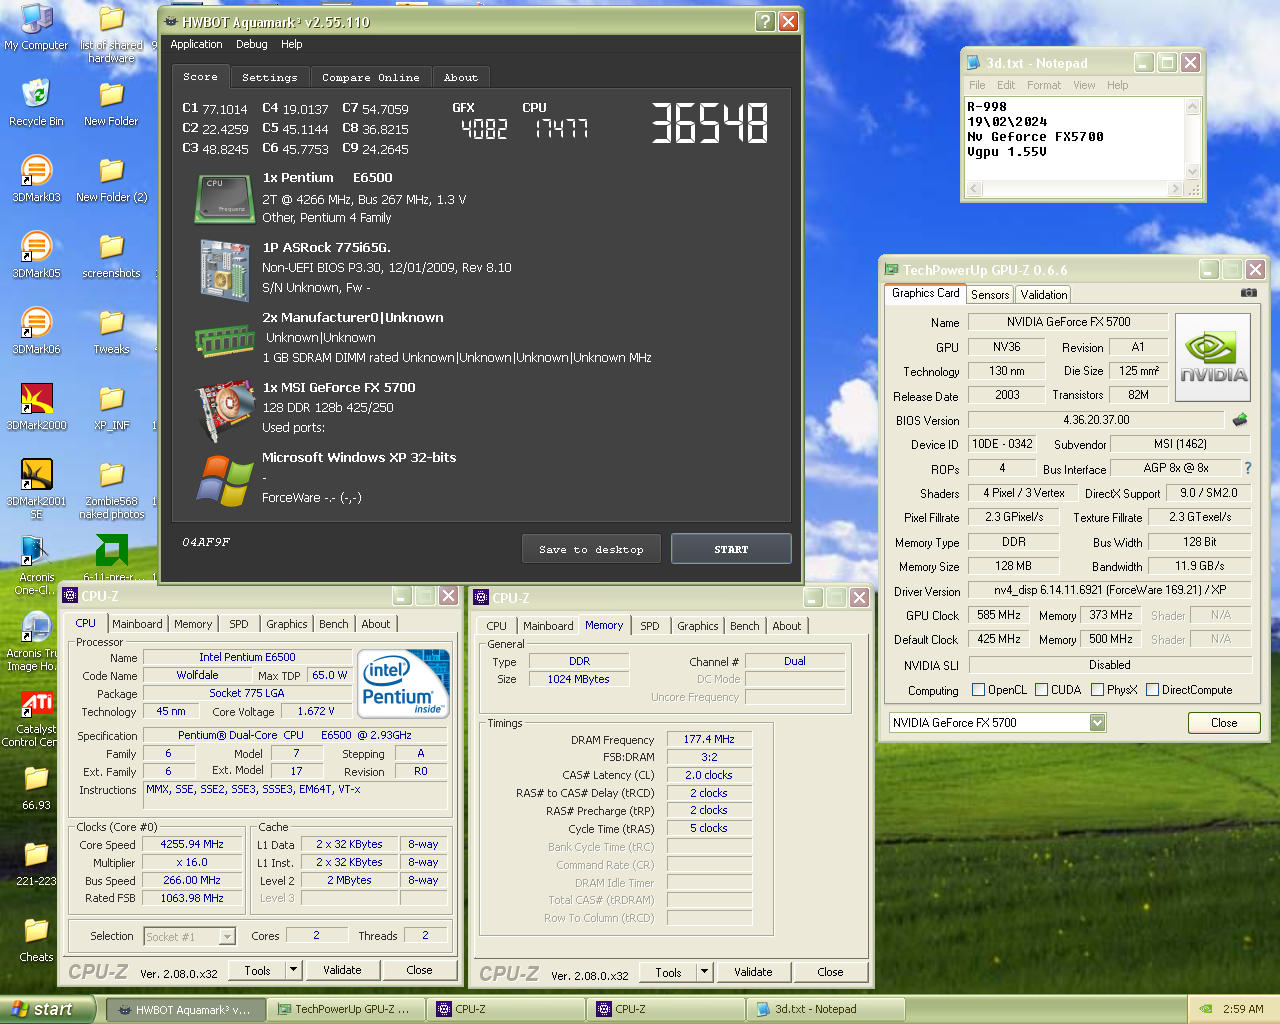Expand the Tools dropdown arrow in right CPU-Z

pos(704,972)
